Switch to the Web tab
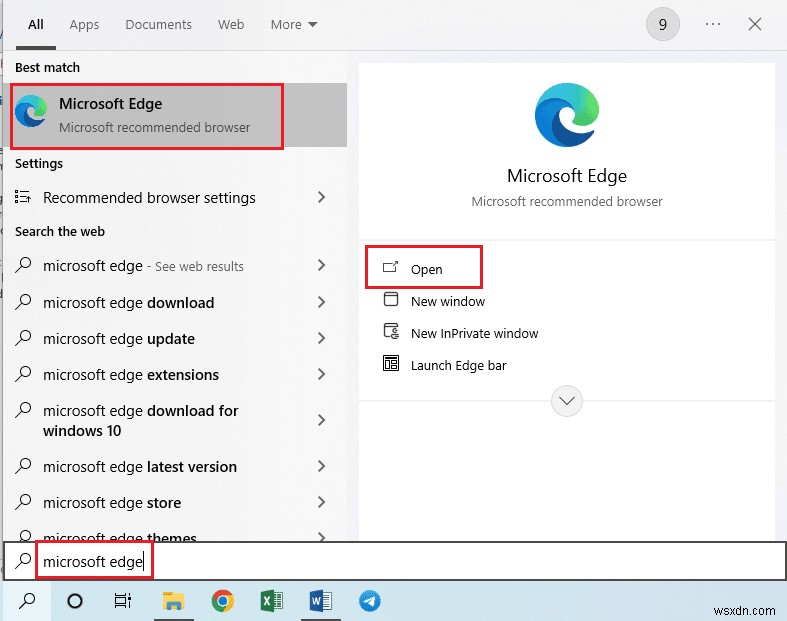The height and width of the screenshot is (621, 787). point(231,24)
